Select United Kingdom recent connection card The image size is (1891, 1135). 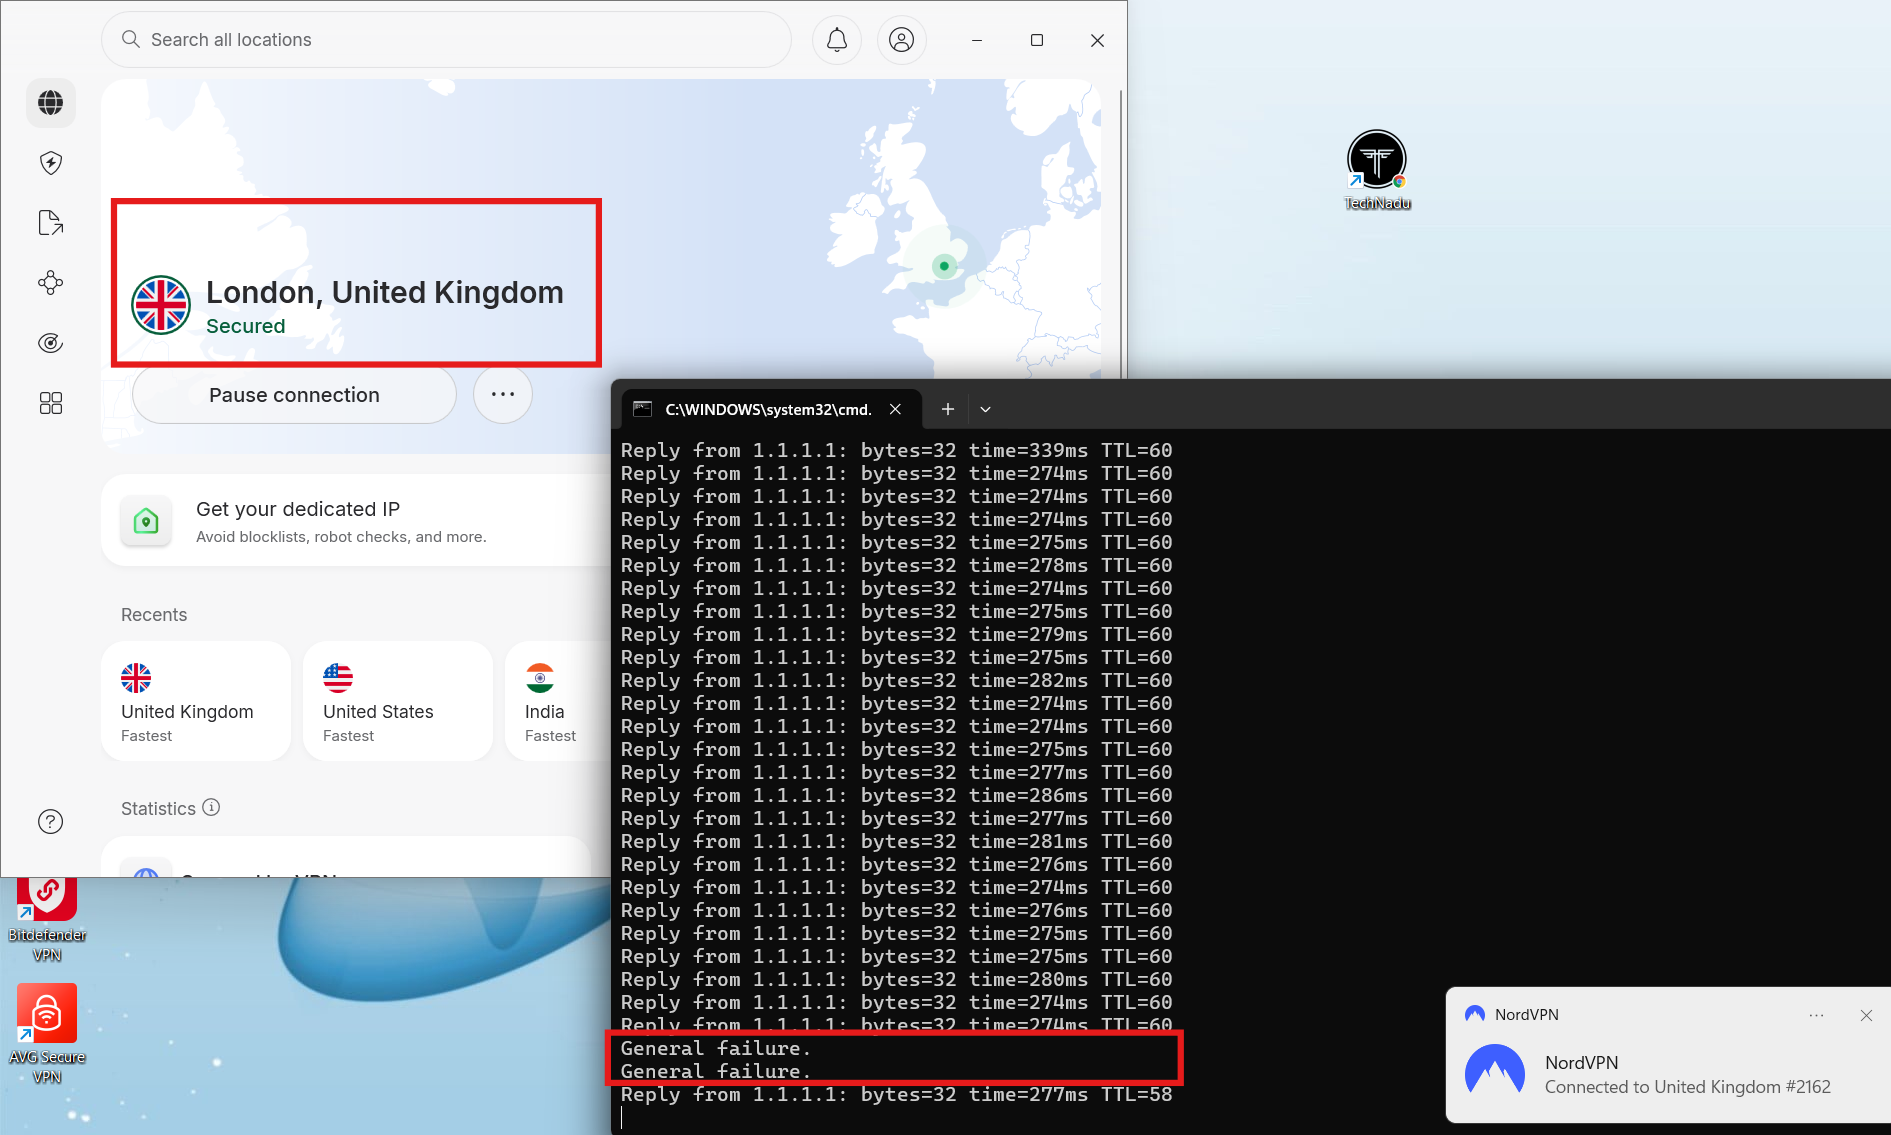pyautogui.click(x=196, y=701)
